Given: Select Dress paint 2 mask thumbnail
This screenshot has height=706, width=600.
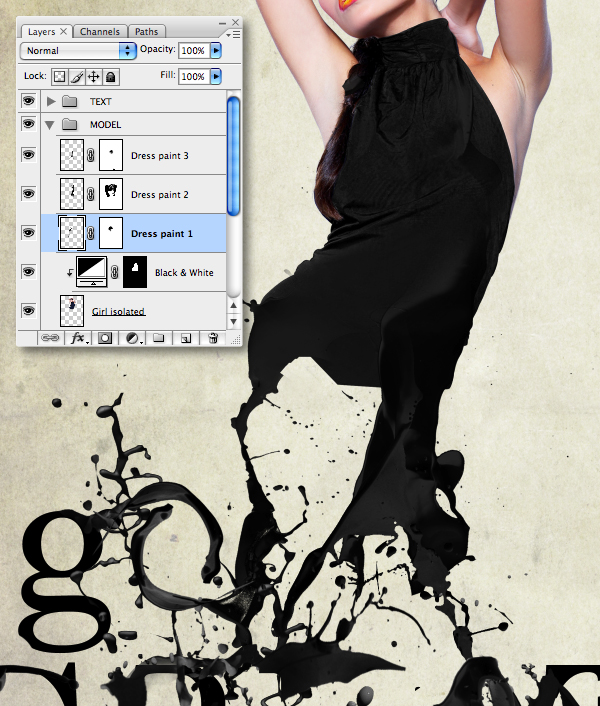Looking at the screenshot, I should click(x=111, y=194).
